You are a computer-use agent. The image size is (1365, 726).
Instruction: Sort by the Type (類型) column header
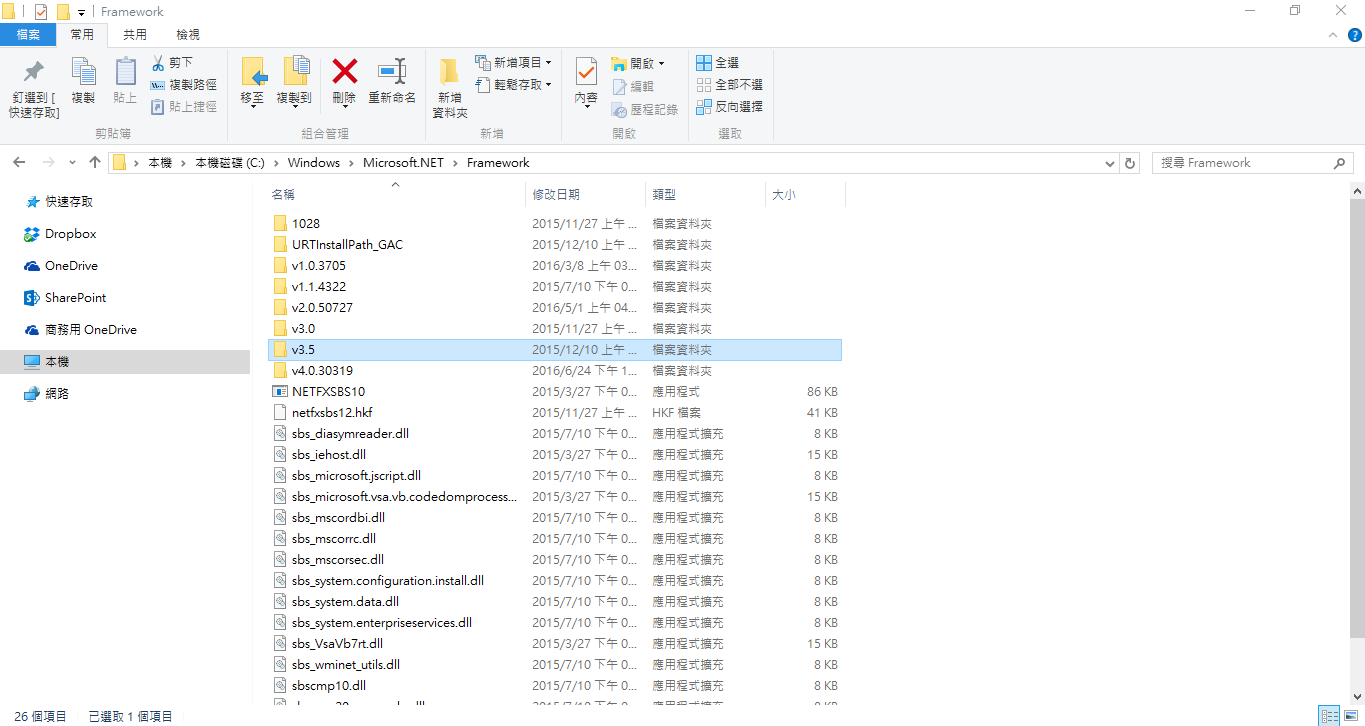pyautogui.click(x=705, y=195)
